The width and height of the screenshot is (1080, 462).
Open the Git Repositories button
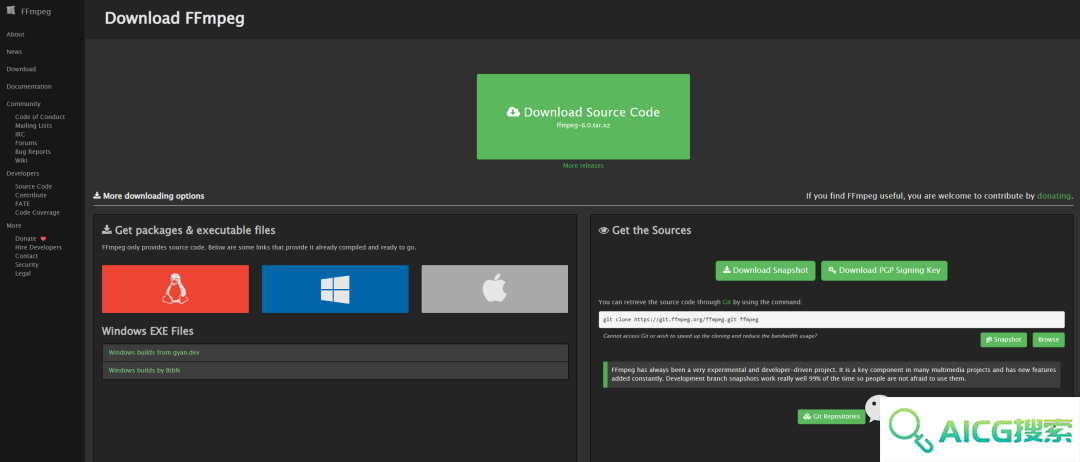click(x=831, y=417)
